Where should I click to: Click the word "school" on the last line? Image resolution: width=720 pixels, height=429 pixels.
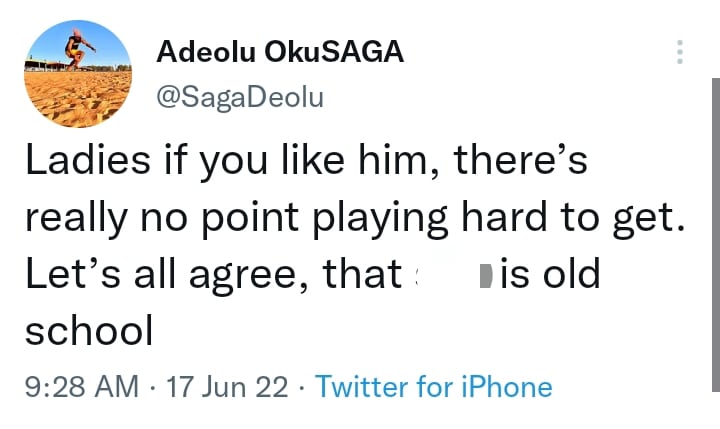click(88, 330)
